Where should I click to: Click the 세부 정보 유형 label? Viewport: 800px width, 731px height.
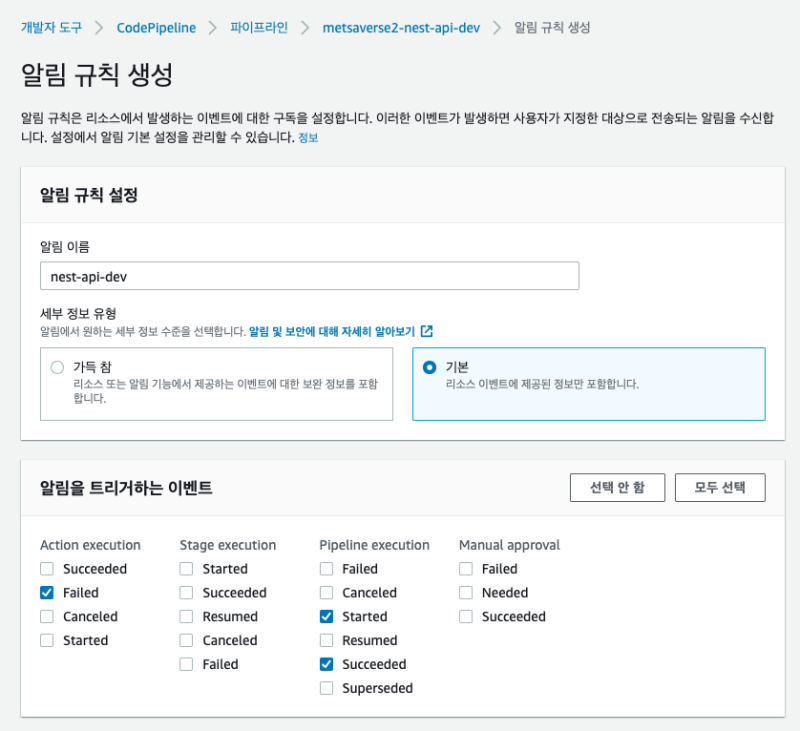79,313
